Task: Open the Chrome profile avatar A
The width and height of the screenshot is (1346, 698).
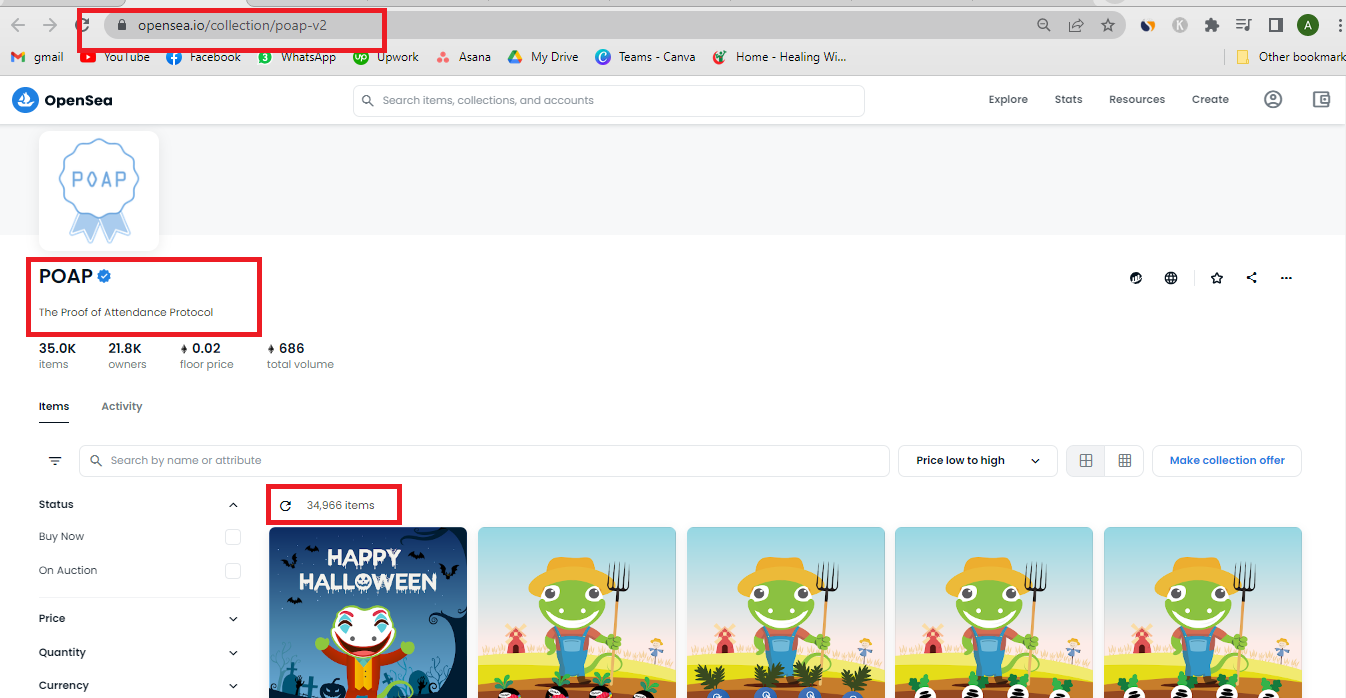Action: pyautogui.click(x=1308, y=25)
